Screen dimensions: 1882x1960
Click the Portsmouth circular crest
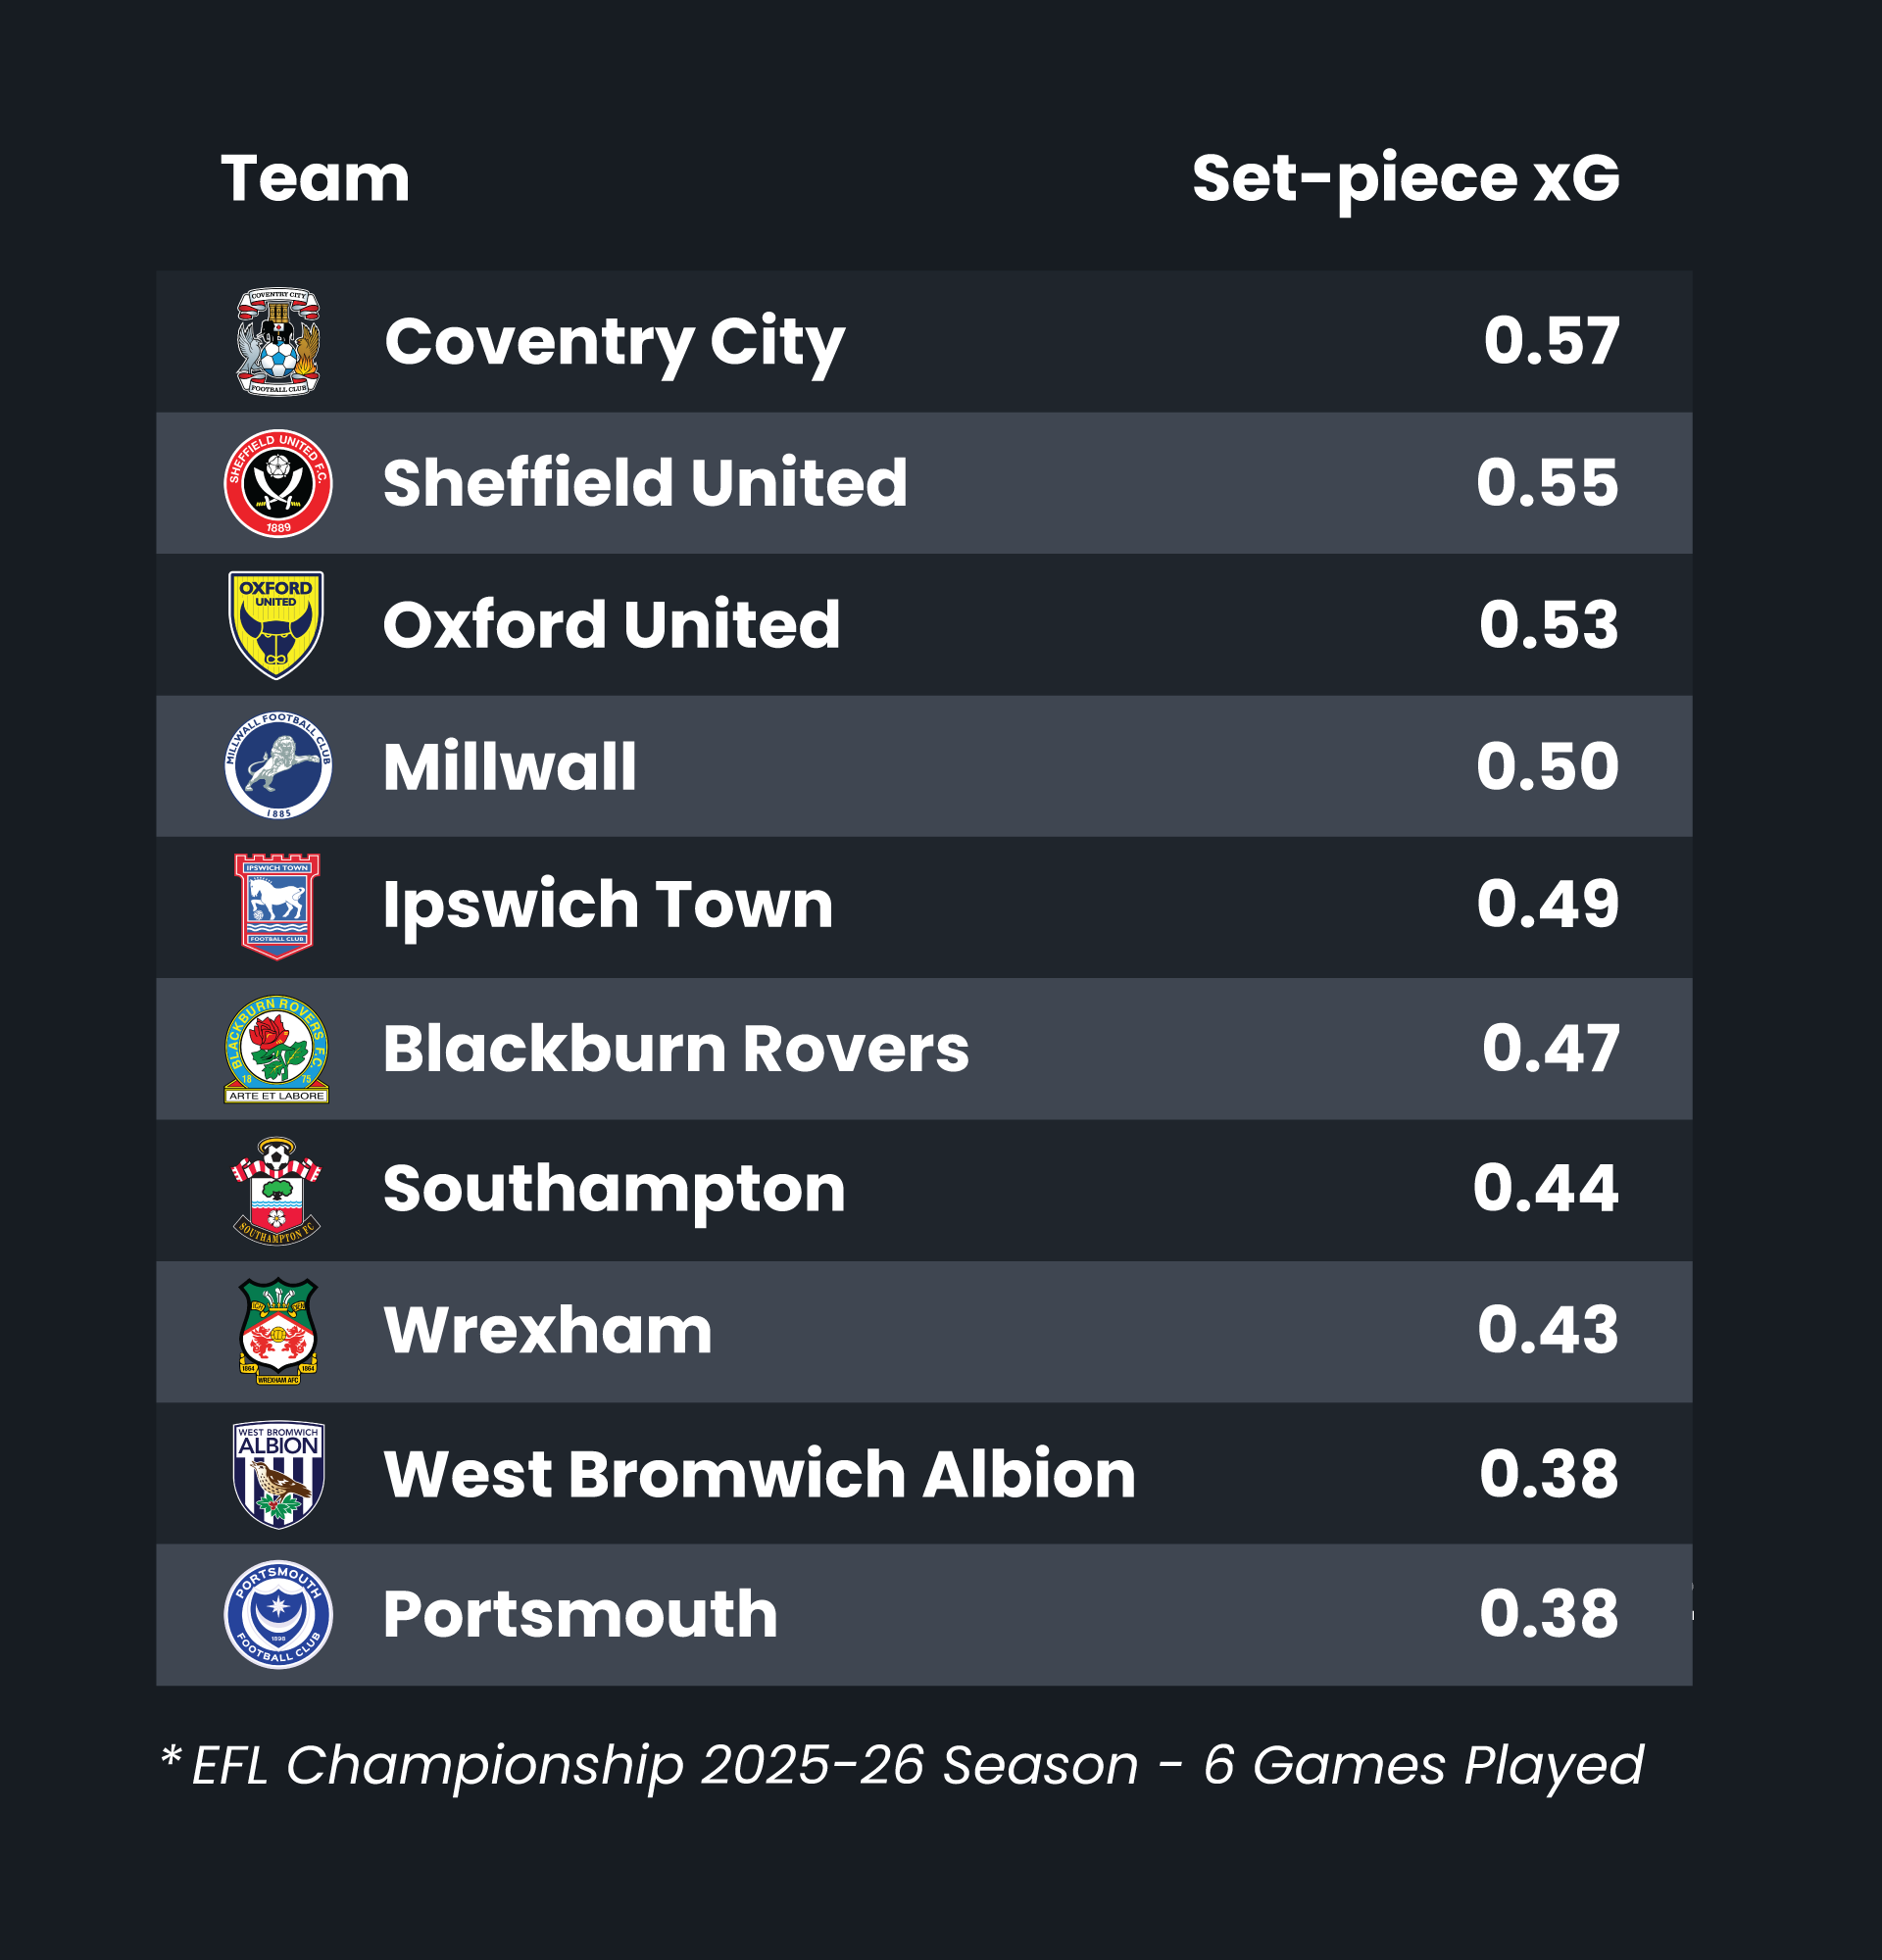coord(278,1615)
